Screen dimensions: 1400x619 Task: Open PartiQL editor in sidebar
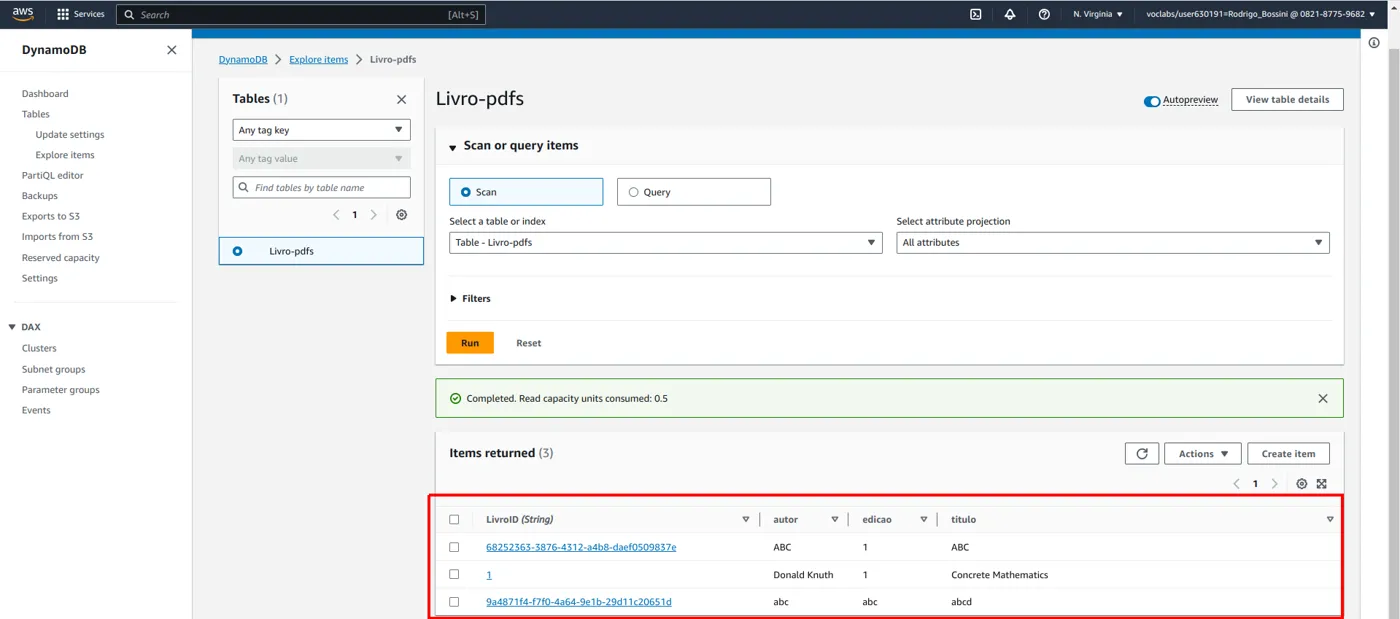click(x=53, y=175)
